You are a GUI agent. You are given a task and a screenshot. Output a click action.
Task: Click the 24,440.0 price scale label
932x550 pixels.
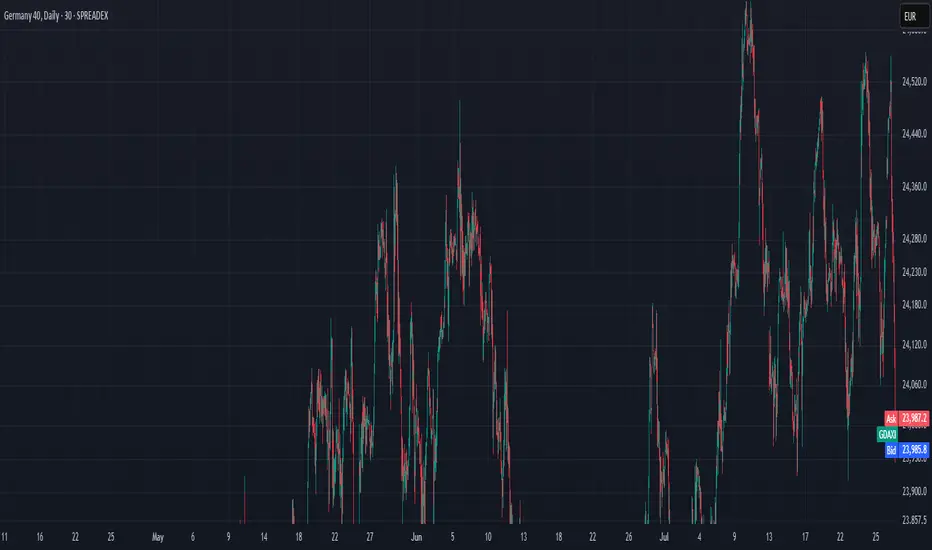pyautogui.click(x=914, y=134)
